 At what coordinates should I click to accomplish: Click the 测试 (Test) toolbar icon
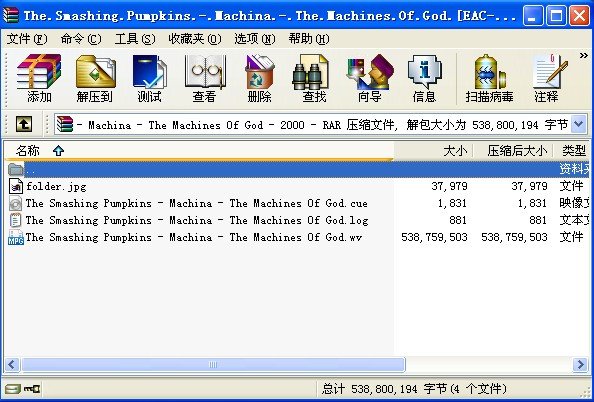(149, 78)
